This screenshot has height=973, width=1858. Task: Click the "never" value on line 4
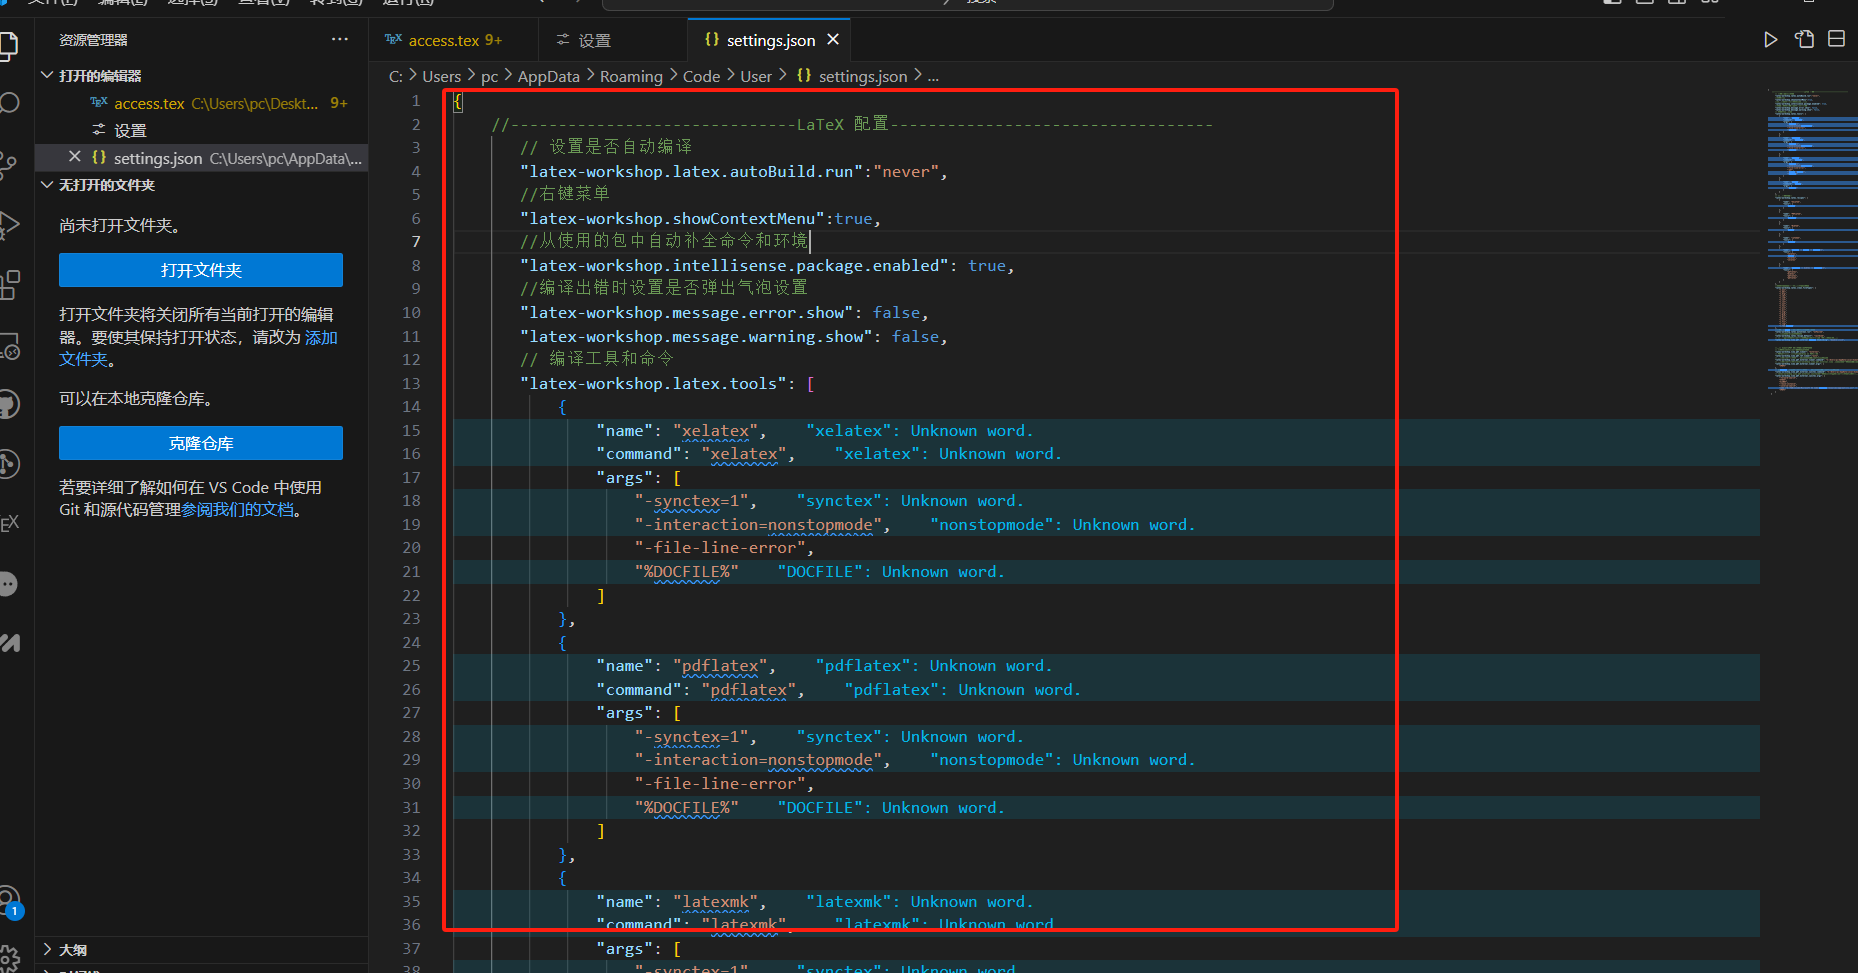point(905,172)
